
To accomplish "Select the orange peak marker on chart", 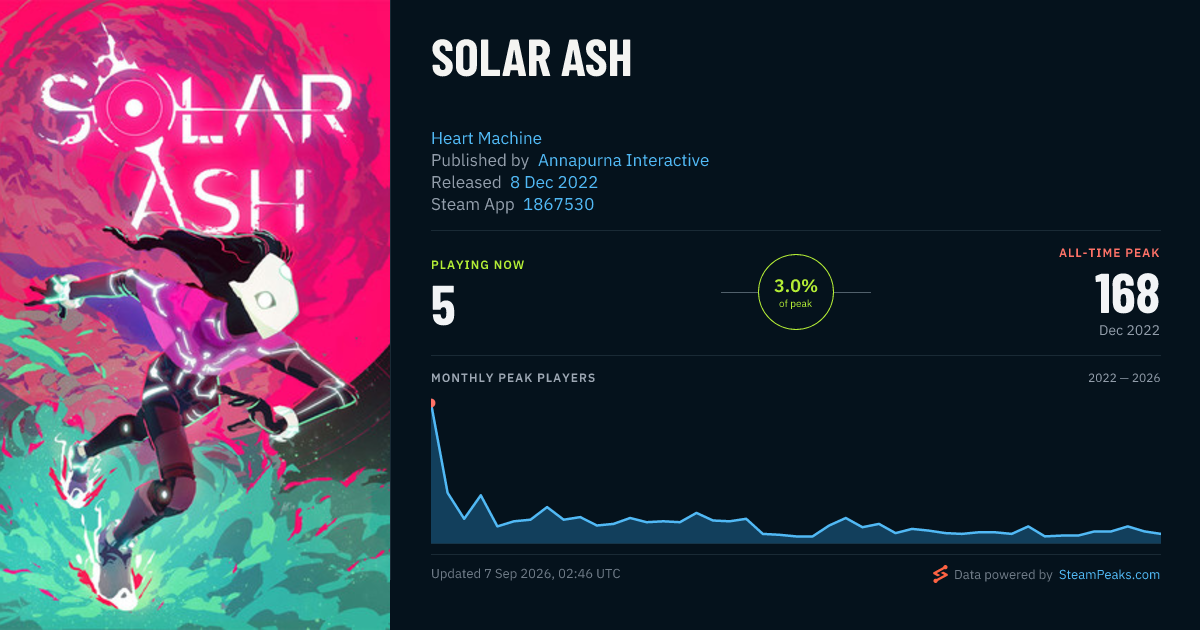I will pyautogui.click(x=432, y=403).
